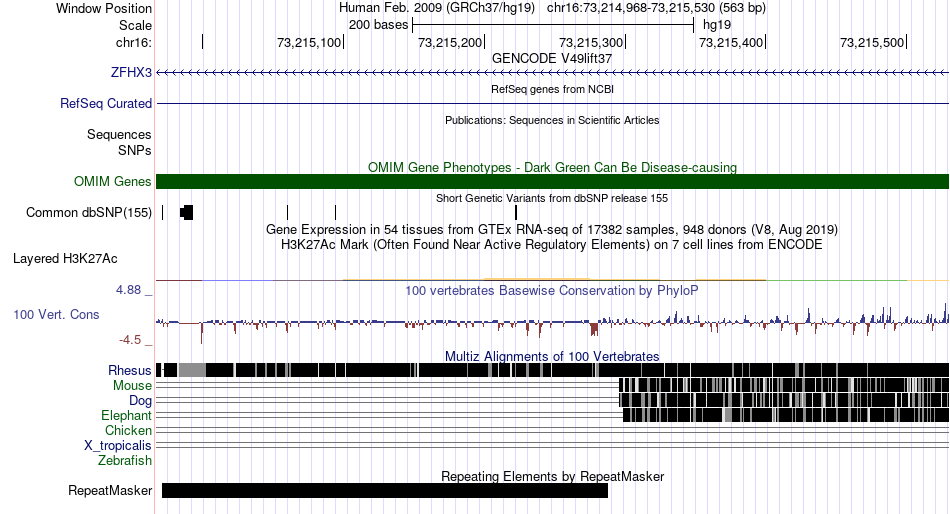This screenshot has height=514, width=950.
Task: Click the 73,215,500 ruler position
Action: click(872, 42)
